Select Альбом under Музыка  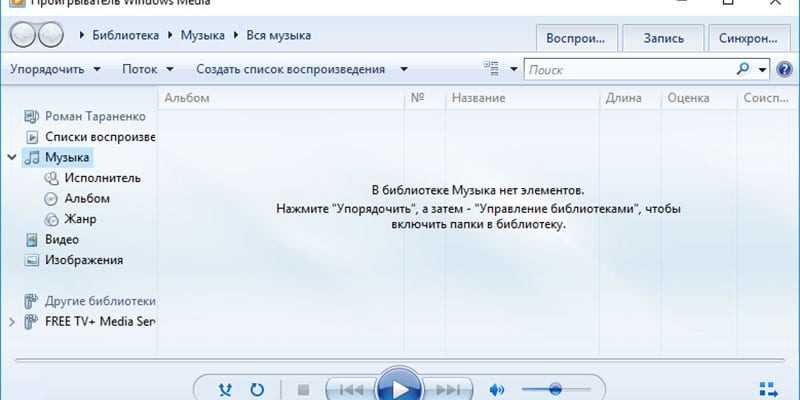[x=87, y=198]
